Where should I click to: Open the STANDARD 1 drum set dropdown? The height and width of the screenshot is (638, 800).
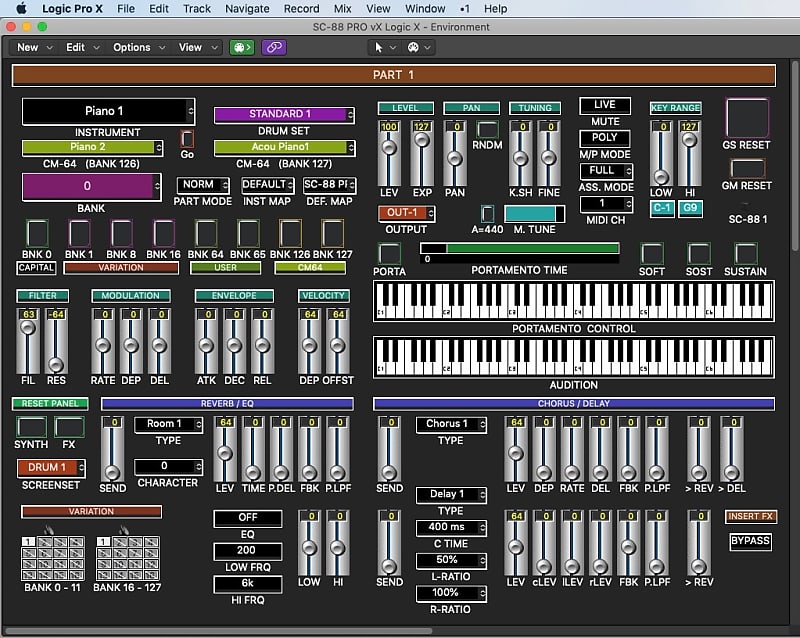(284, 114)
